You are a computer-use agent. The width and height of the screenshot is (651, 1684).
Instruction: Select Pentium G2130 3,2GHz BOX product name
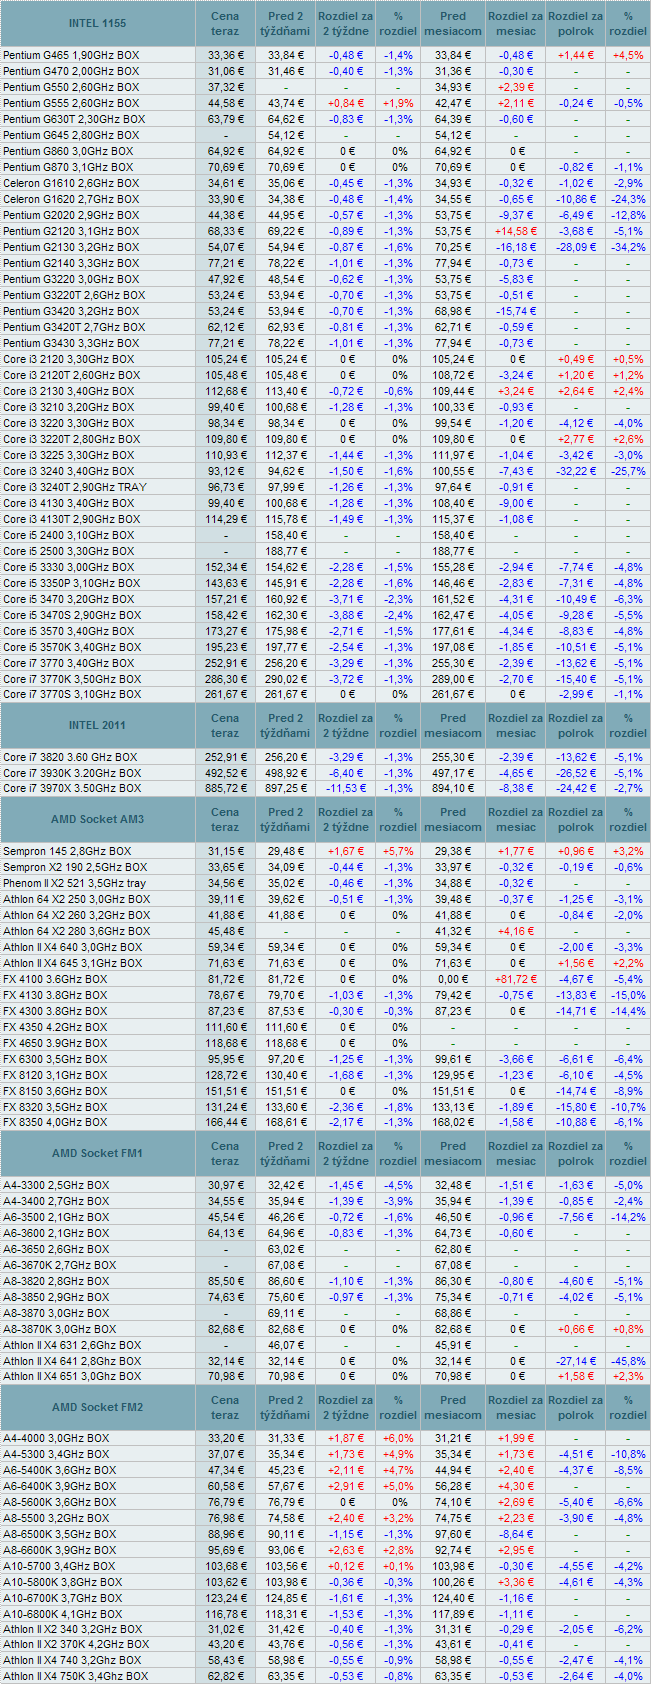click(70, 247)
